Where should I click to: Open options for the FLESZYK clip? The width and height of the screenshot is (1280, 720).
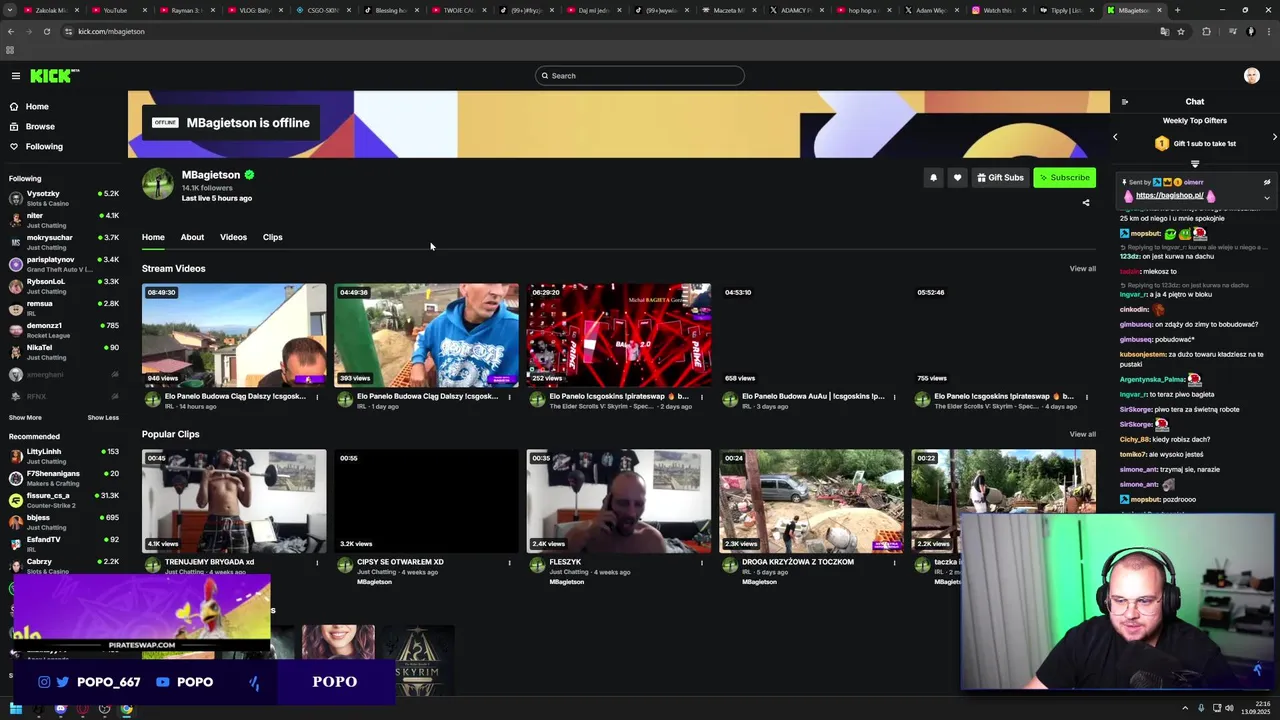[702, 563]
